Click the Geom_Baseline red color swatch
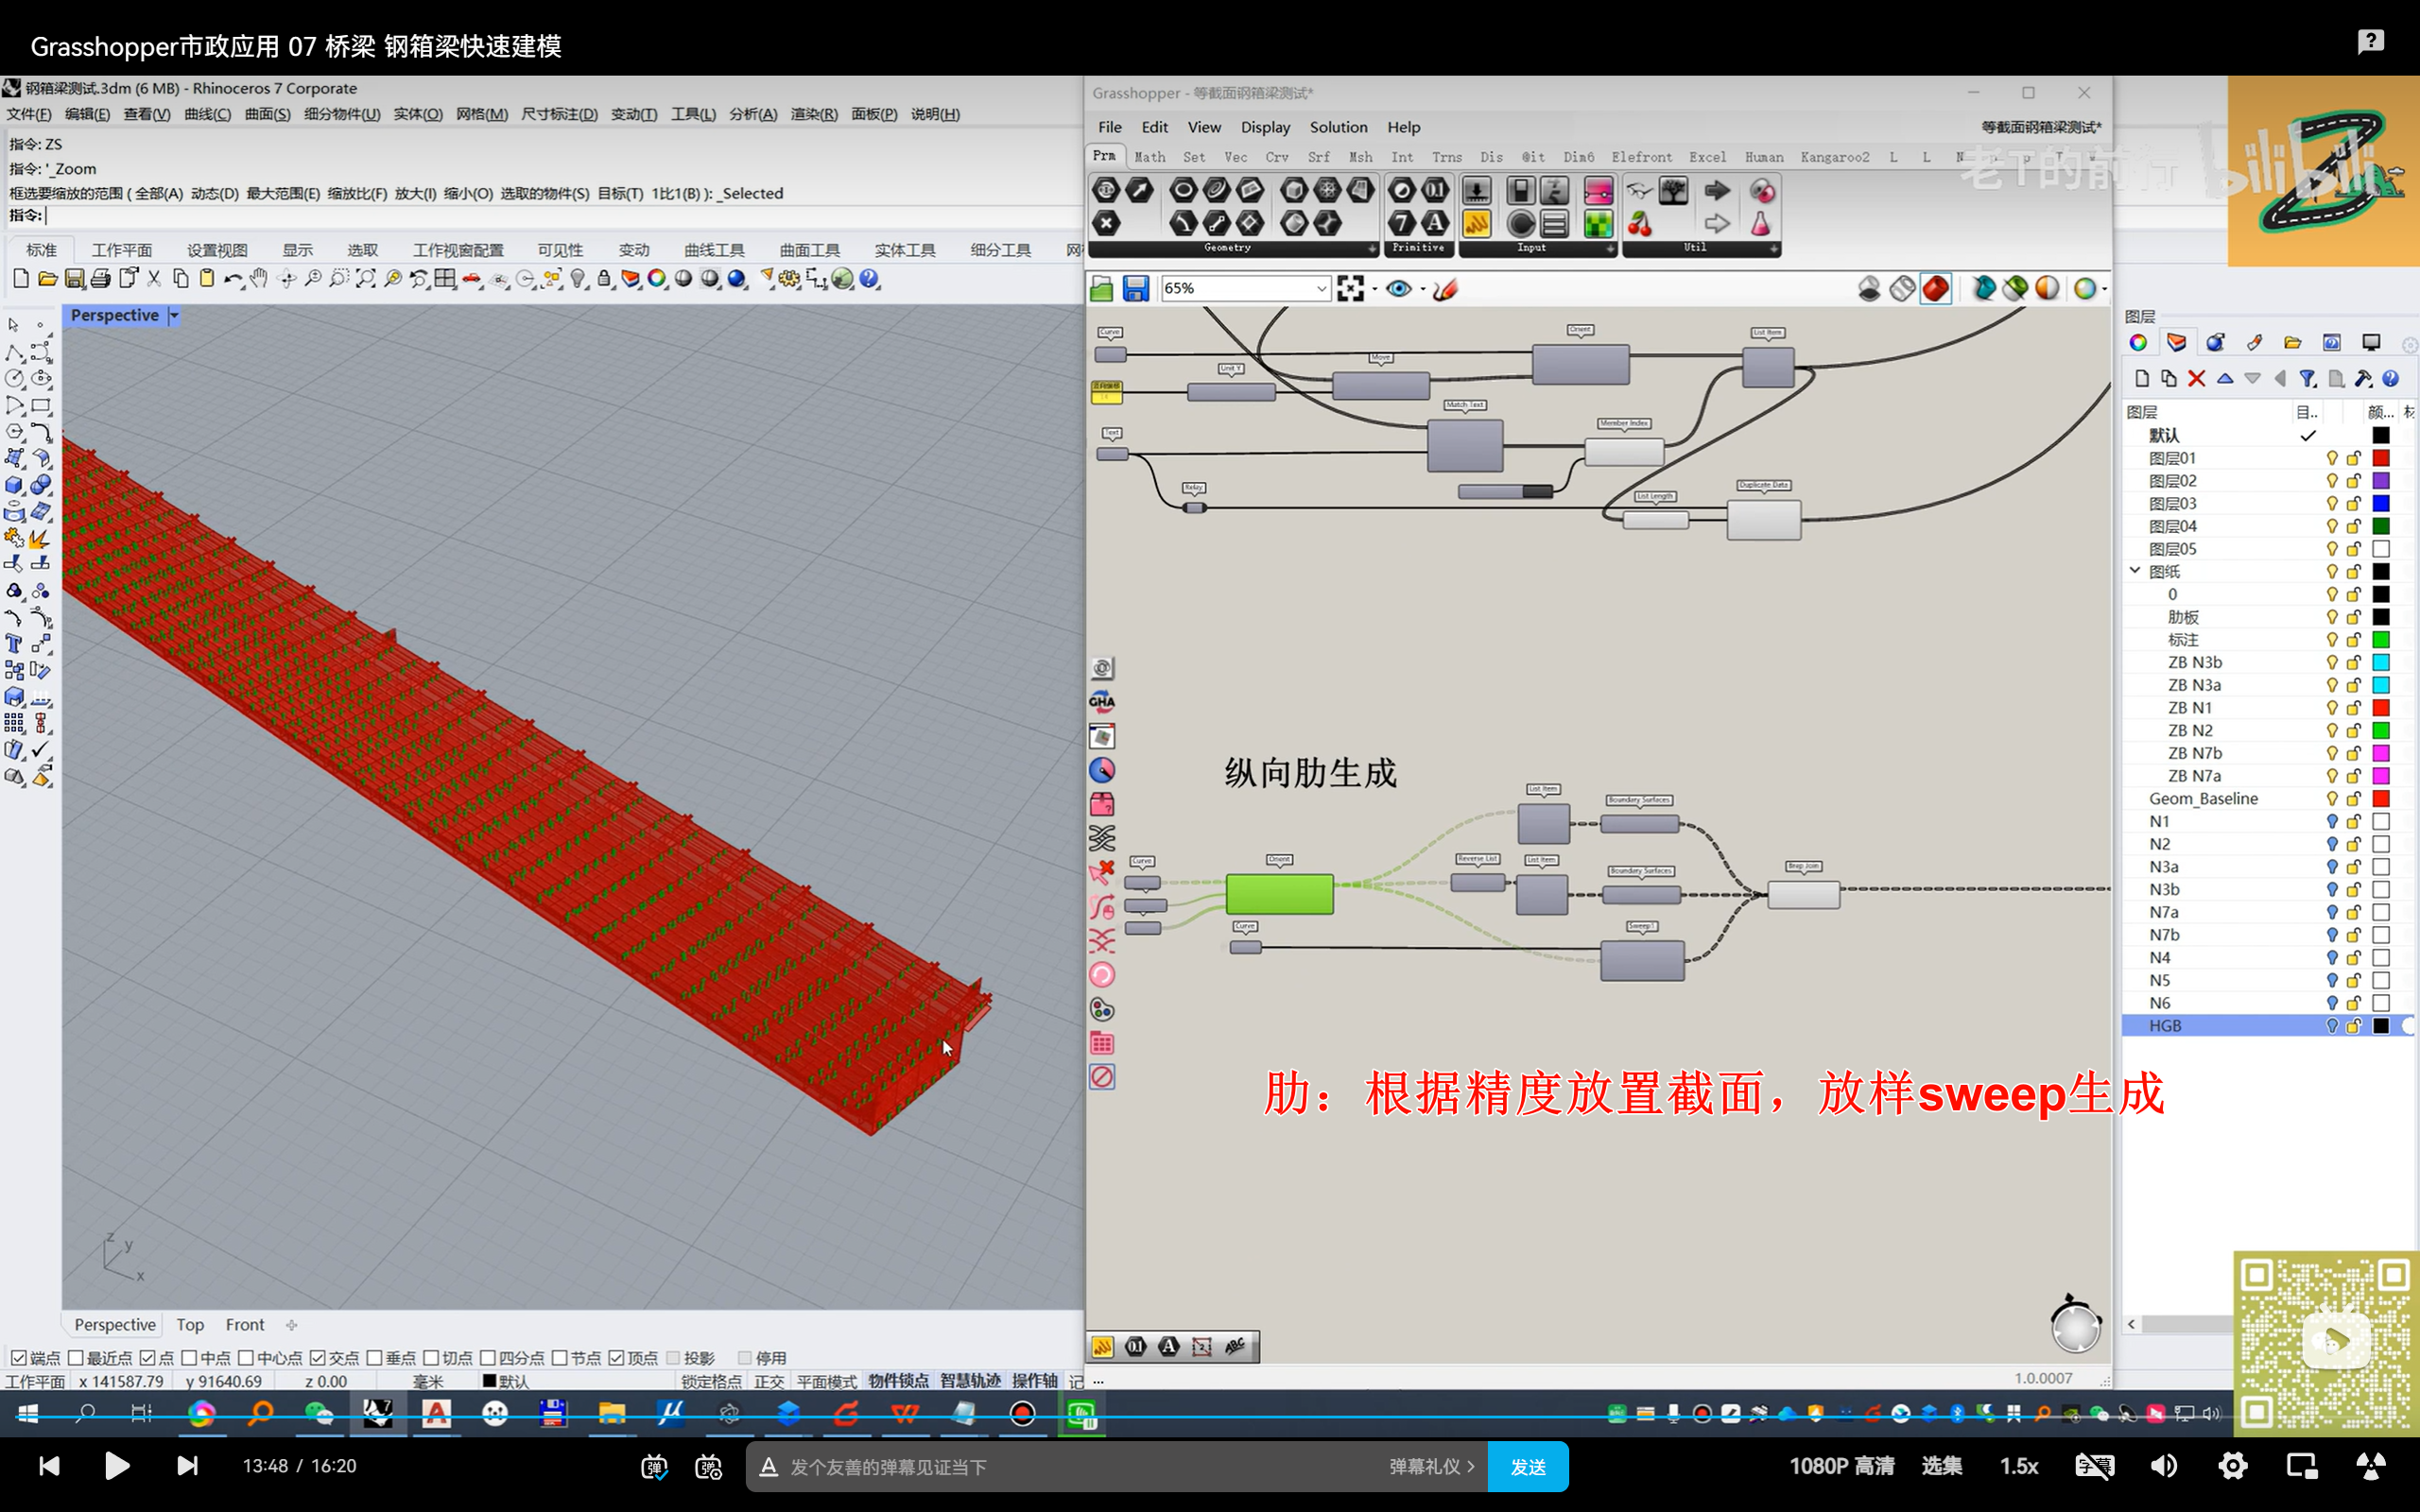The width and height of the screenshot is (2420, 1512). click(2380, 798)
